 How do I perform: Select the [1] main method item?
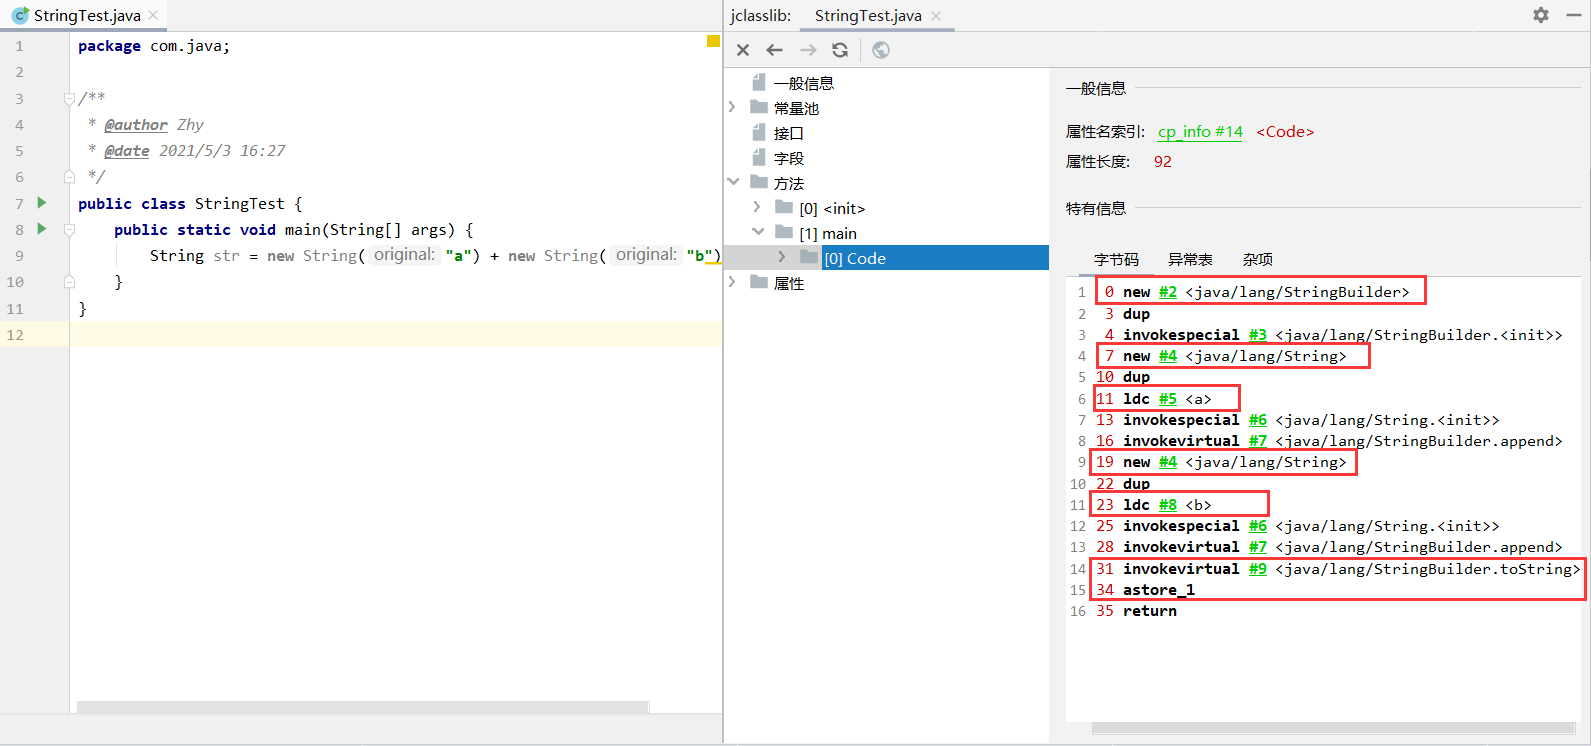tap(828, 233)
